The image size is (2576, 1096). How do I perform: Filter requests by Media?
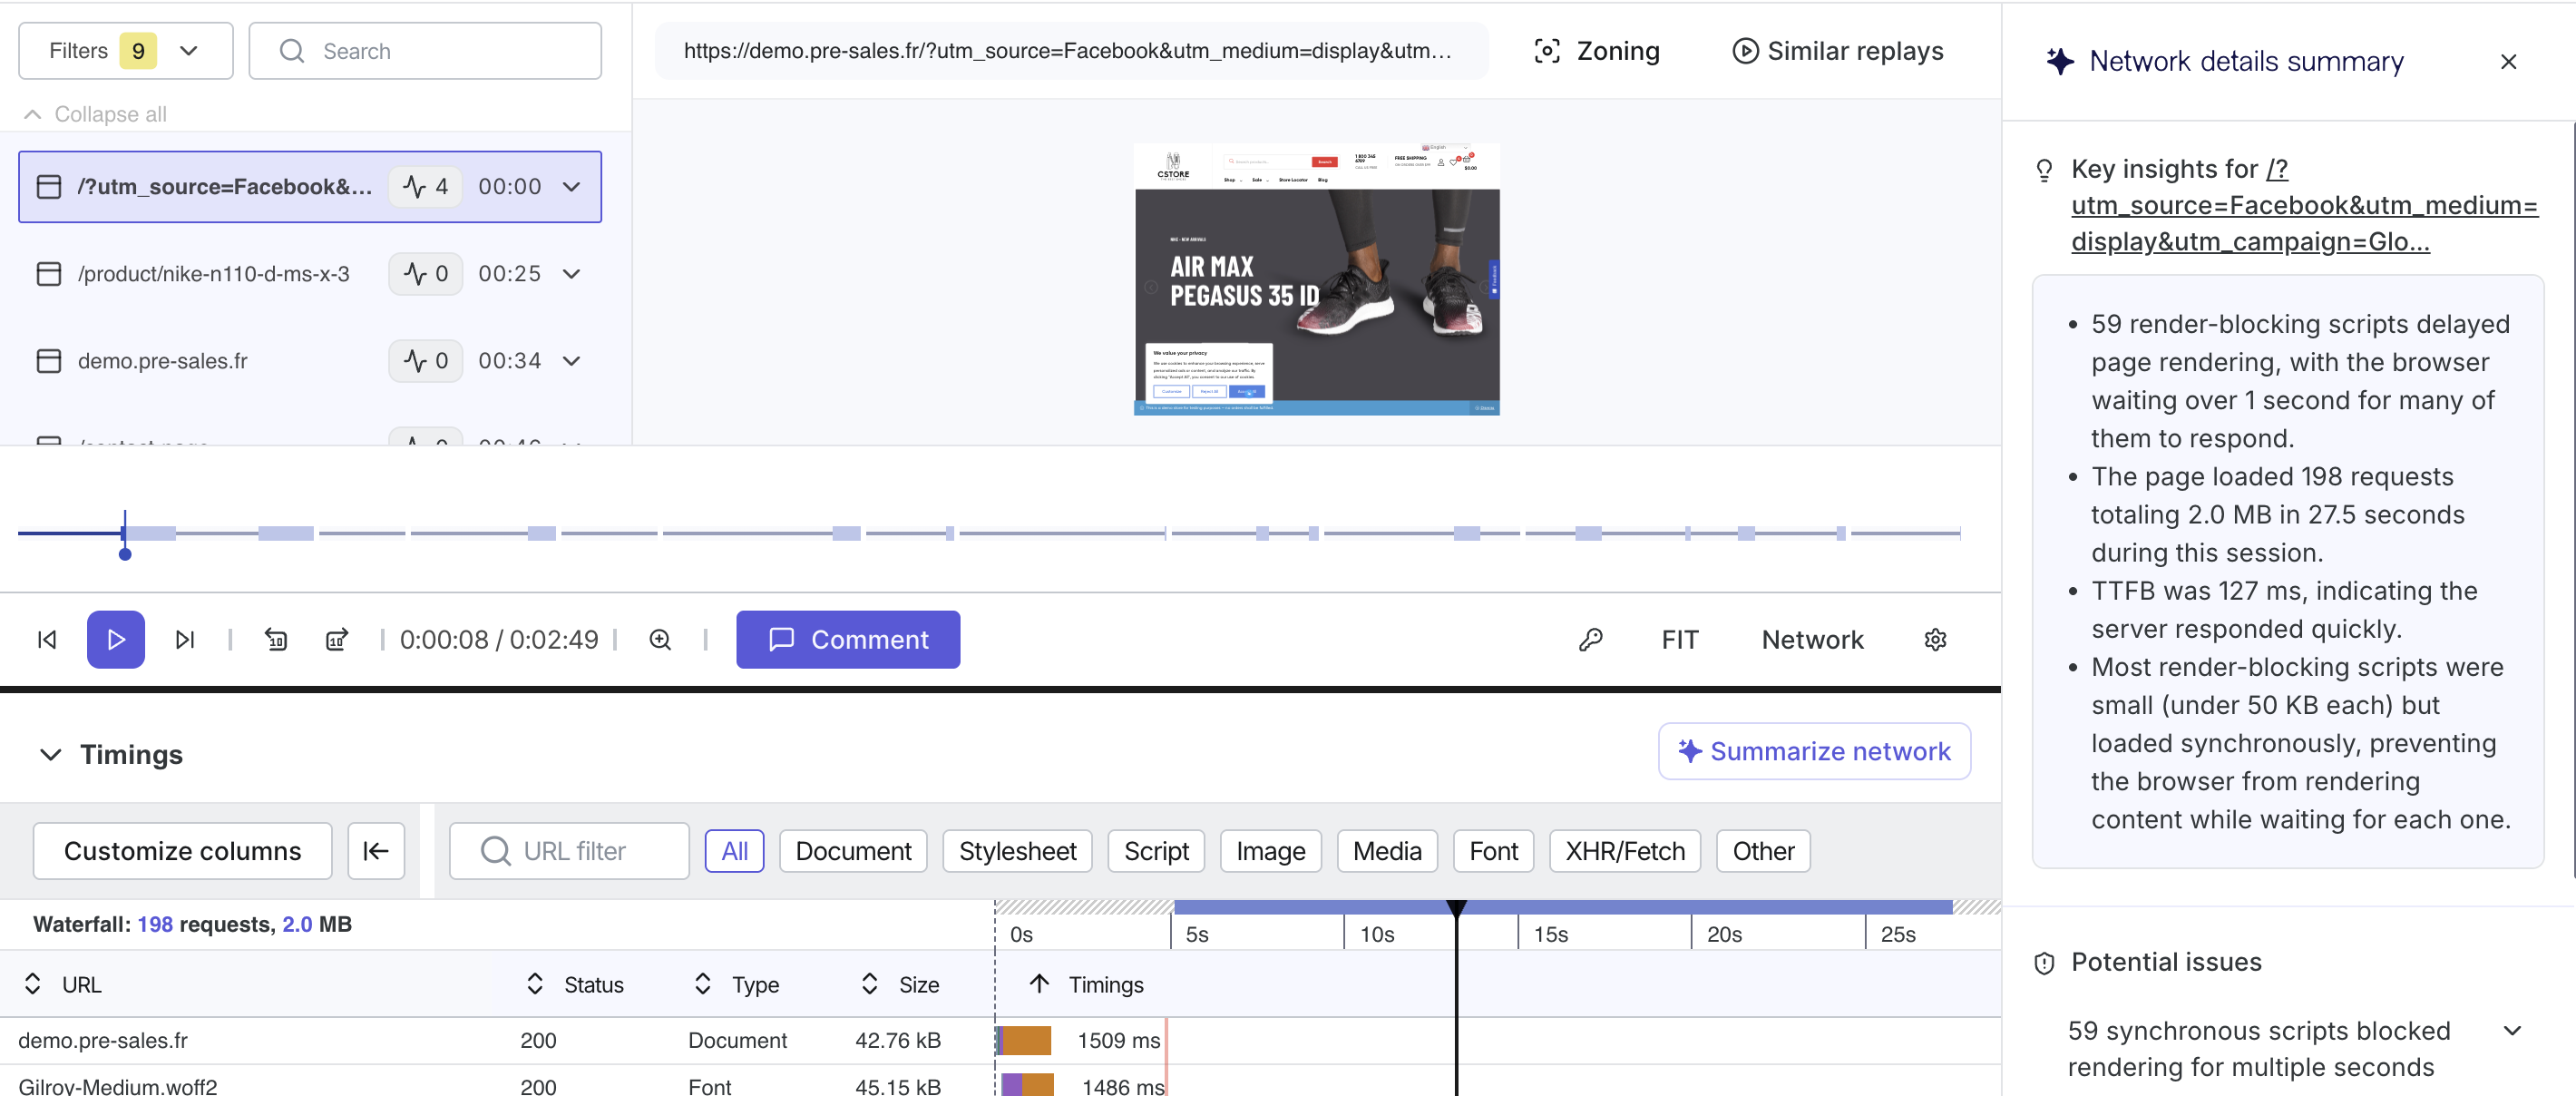(x=1387, y=851)
